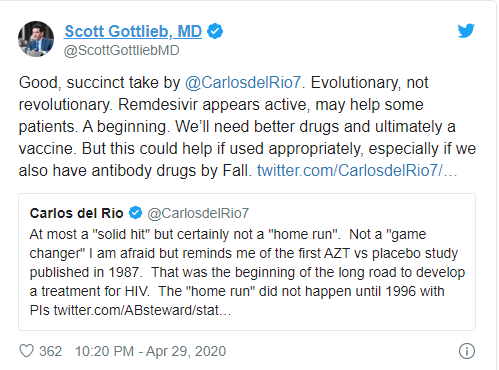Screen dimensions: 499x370
Task: Open the tweet info icon
Action: 467,351
